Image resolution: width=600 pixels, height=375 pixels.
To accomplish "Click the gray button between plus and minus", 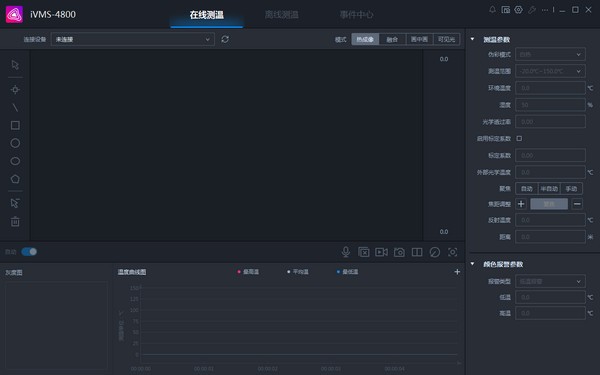I will point(549,204).
